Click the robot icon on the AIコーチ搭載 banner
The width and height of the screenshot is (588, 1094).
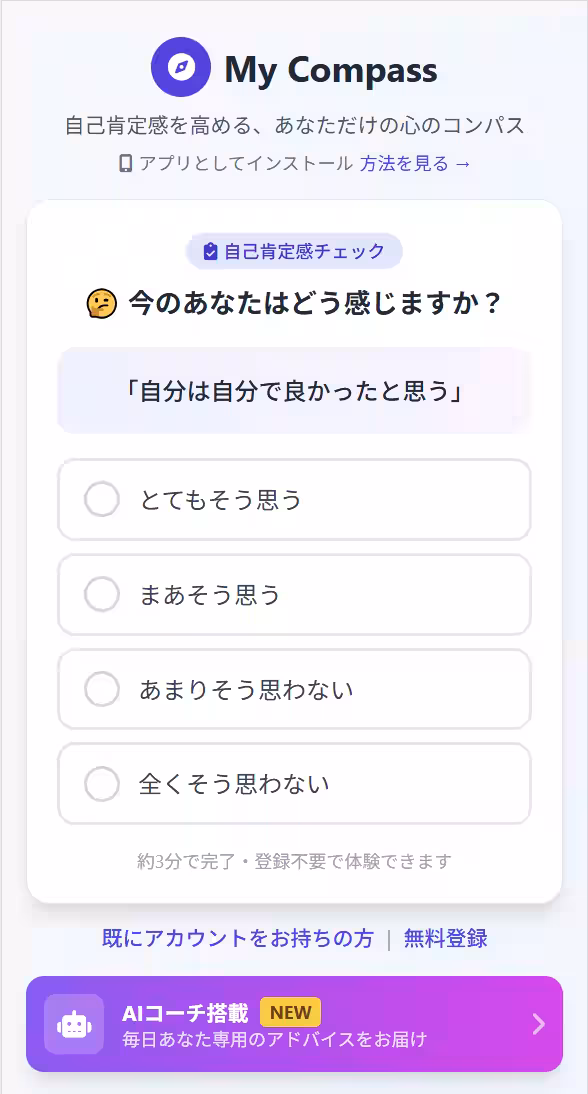click(72, 1024)
